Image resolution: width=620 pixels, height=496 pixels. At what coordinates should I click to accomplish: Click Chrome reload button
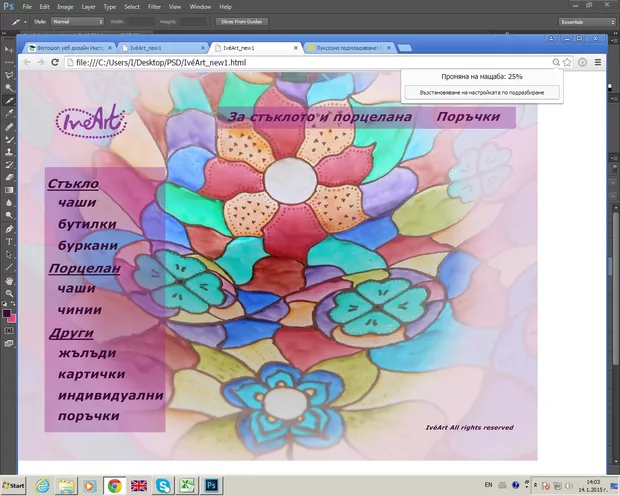(55, 62)
